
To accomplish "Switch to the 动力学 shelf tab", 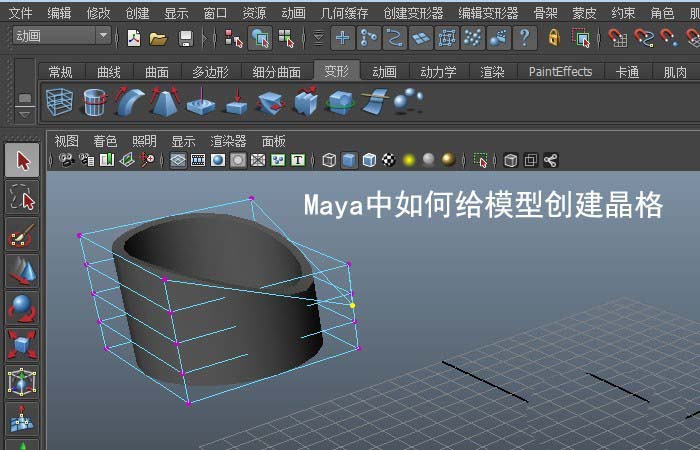I will pos(438,72).
